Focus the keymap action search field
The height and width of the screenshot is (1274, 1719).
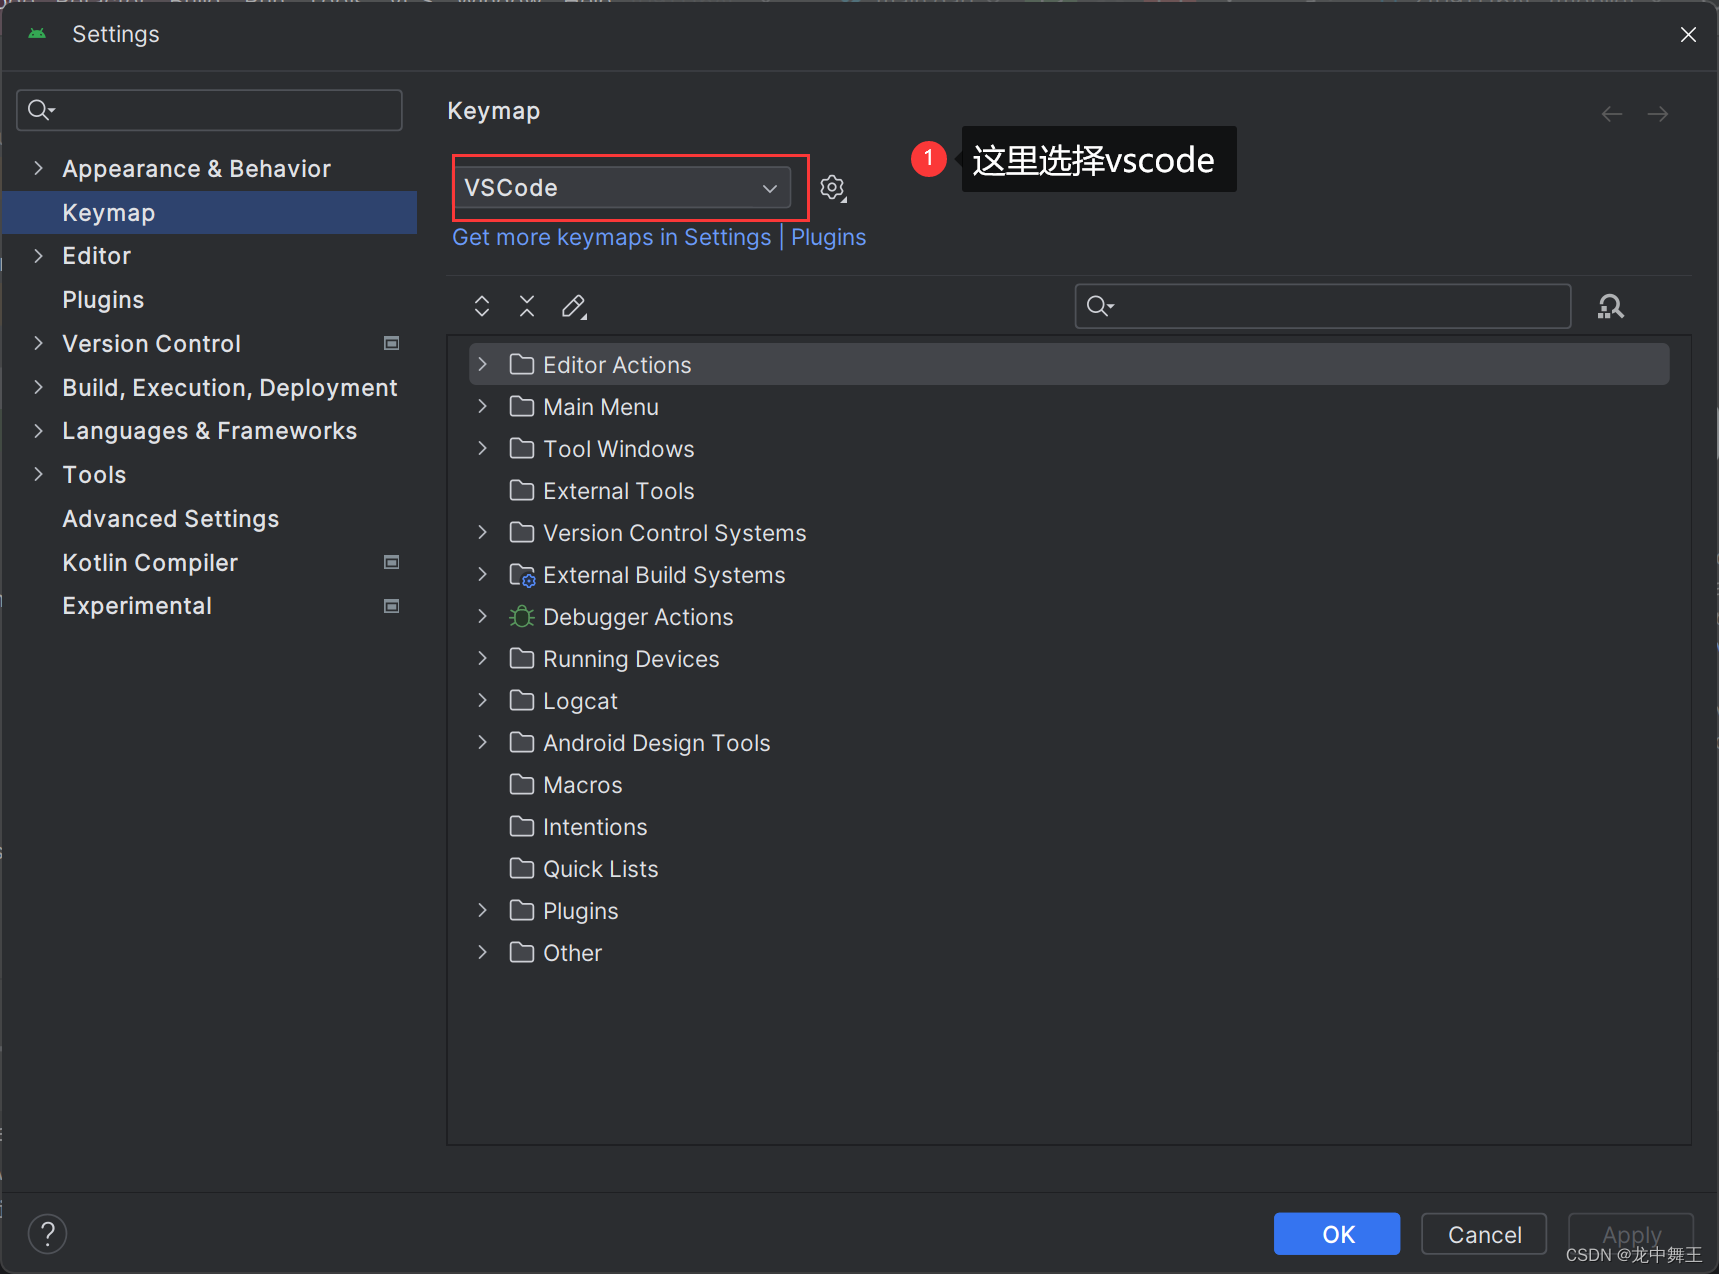(x=1323, y=306)
